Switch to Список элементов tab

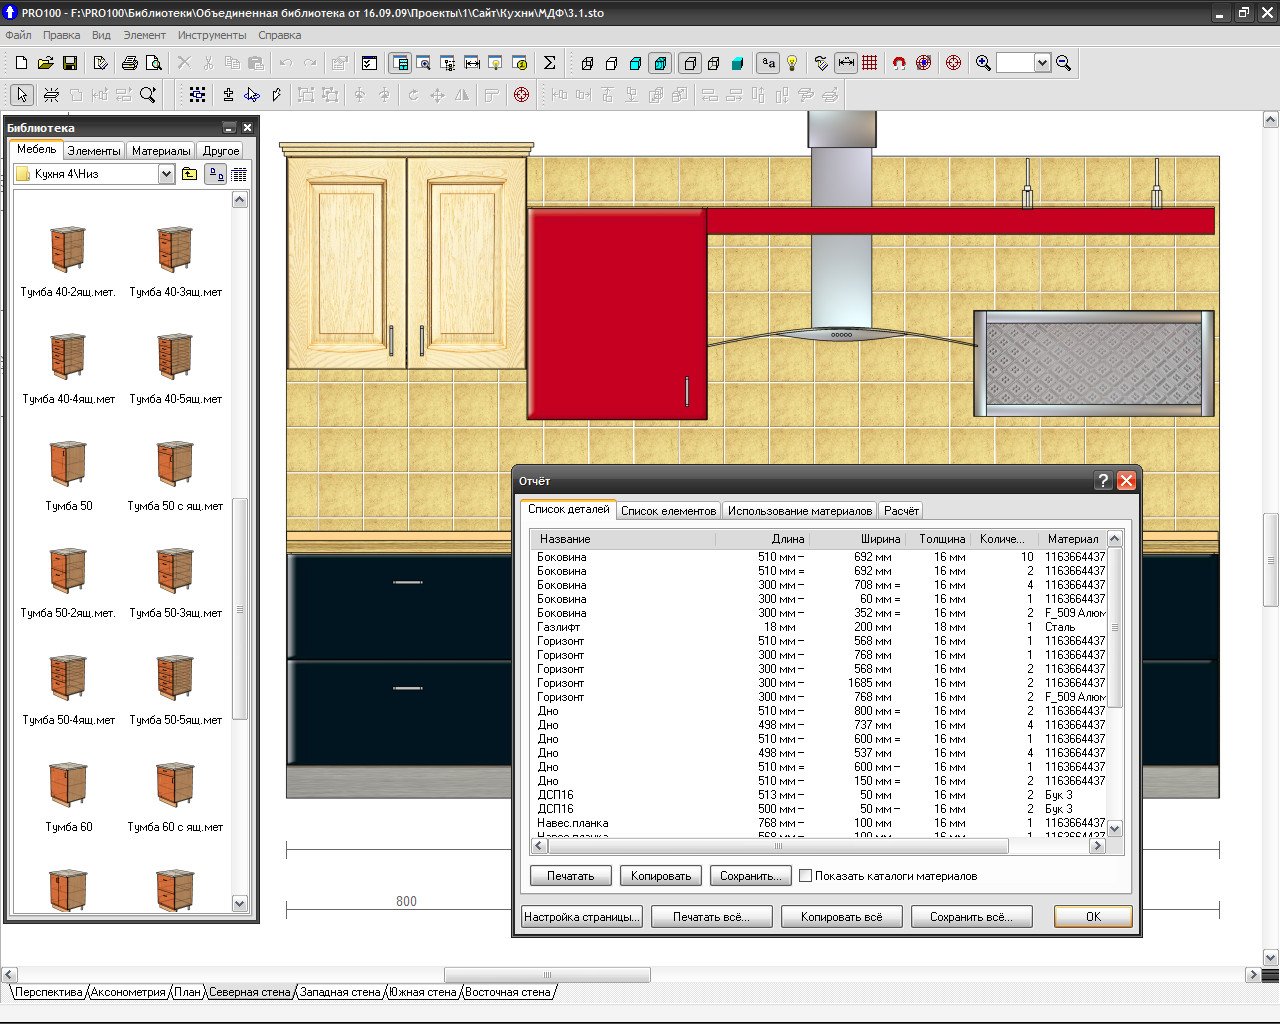click(x=668, y=511)
